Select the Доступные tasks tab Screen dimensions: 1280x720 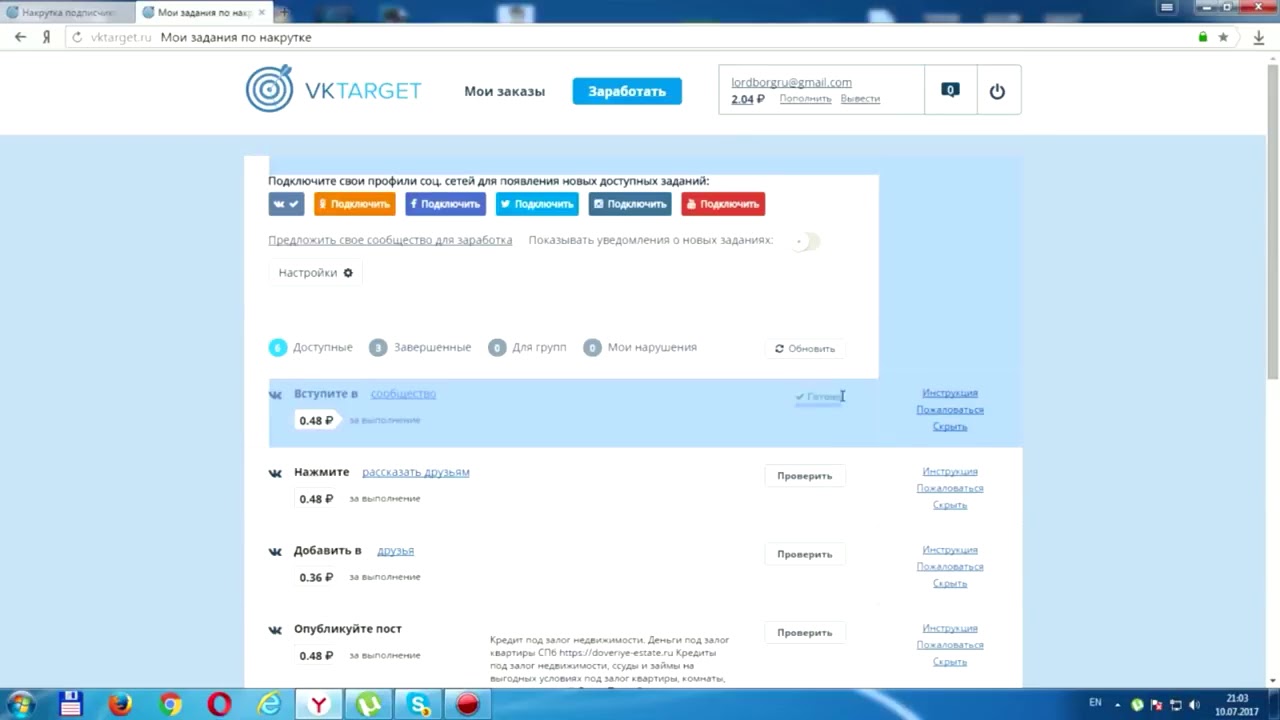310,347
